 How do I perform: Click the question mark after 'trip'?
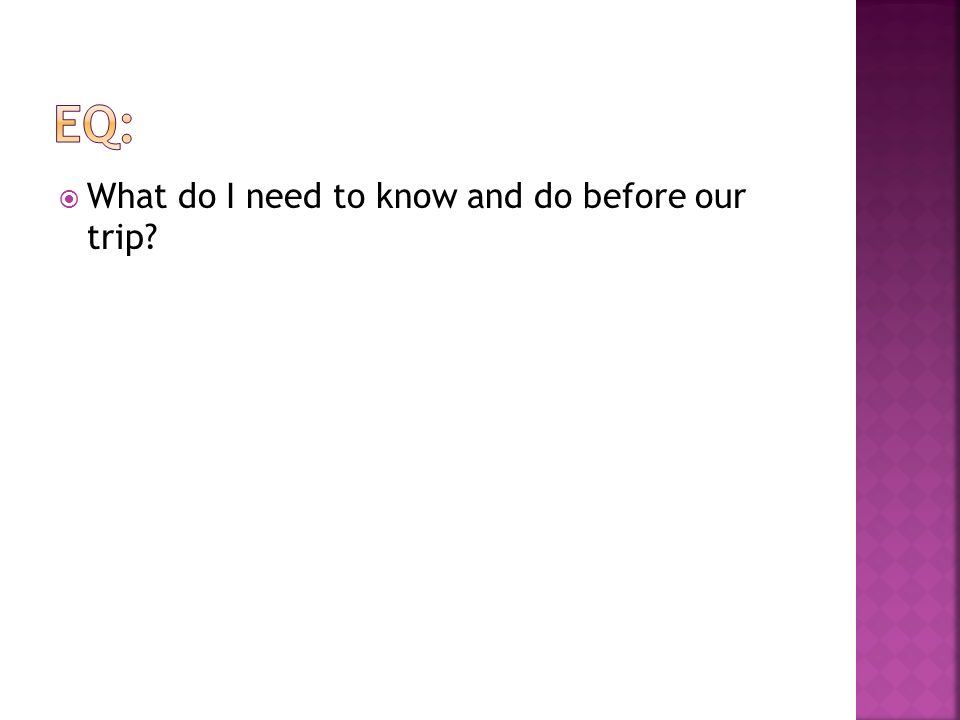(151, 236)
